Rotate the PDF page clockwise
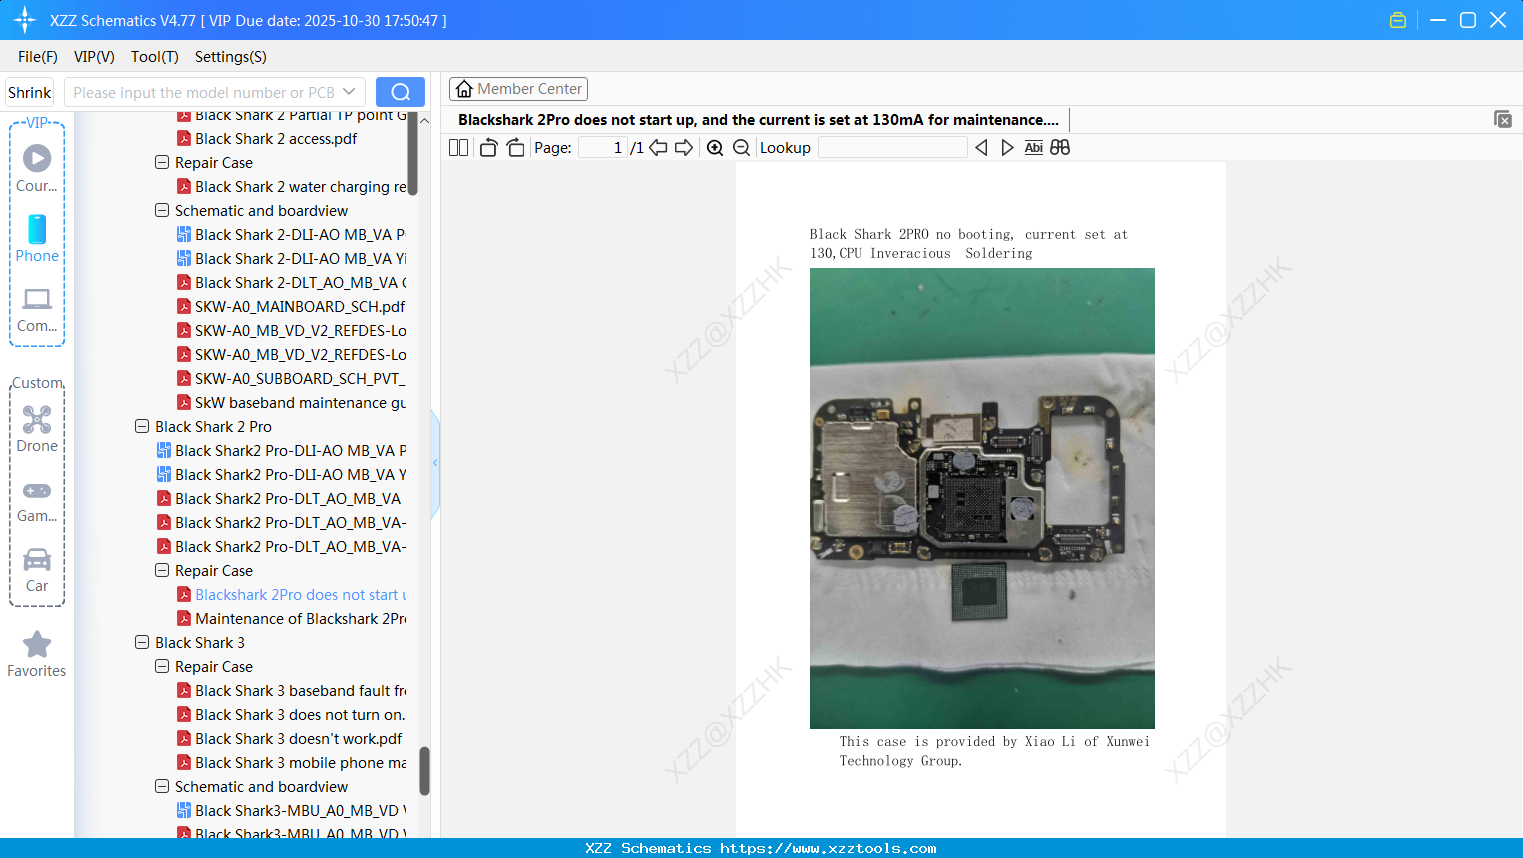The width and height of the screenshot is (1523, 858). click(x=514, y=147)
